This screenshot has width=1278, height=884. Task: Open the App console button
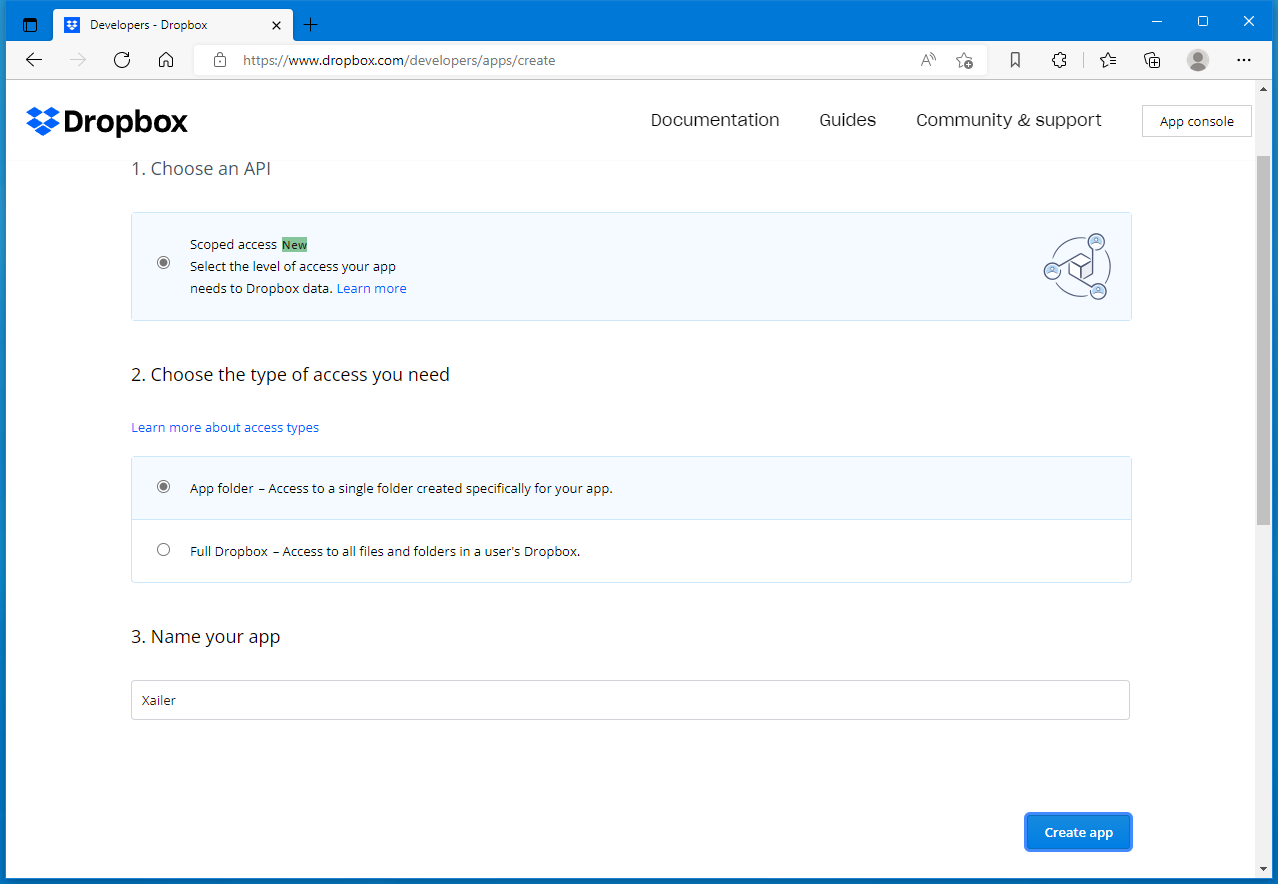click(1197, 121)
